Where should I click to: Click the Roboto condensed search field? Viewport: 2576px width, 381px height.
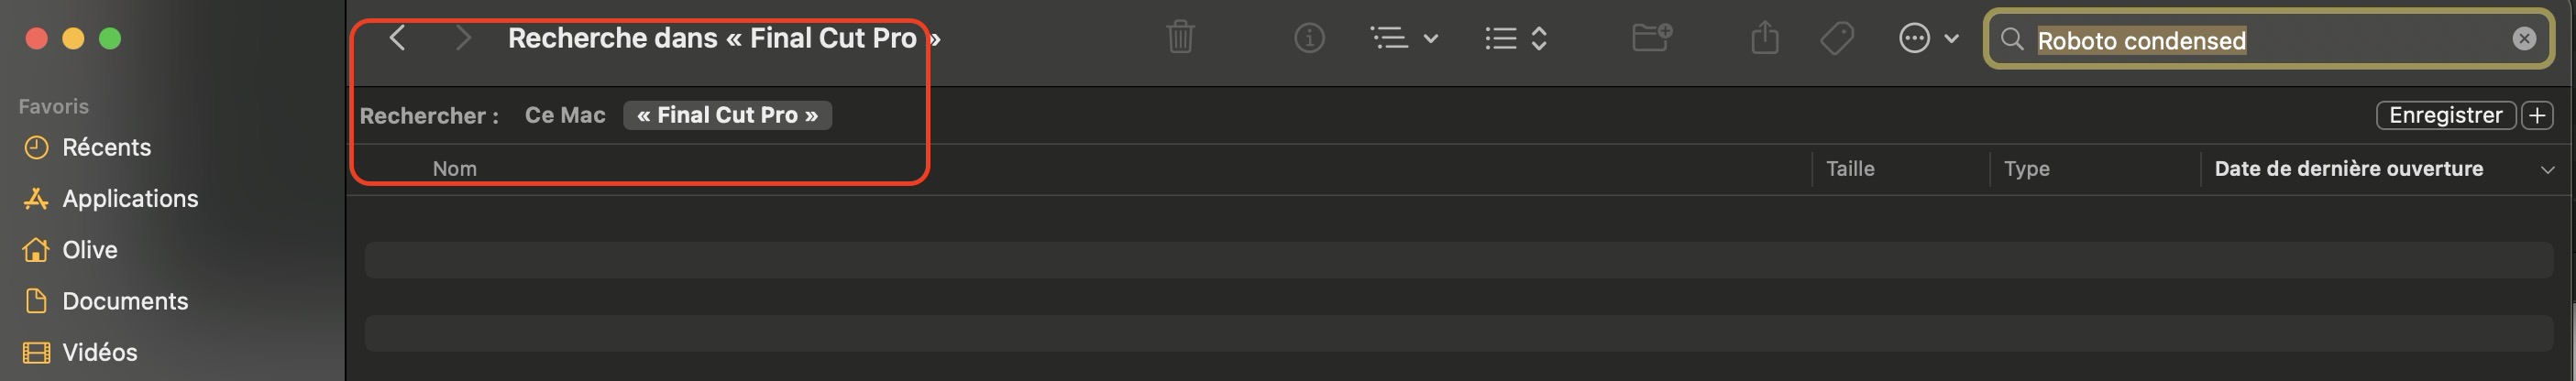click(2260, 40)
